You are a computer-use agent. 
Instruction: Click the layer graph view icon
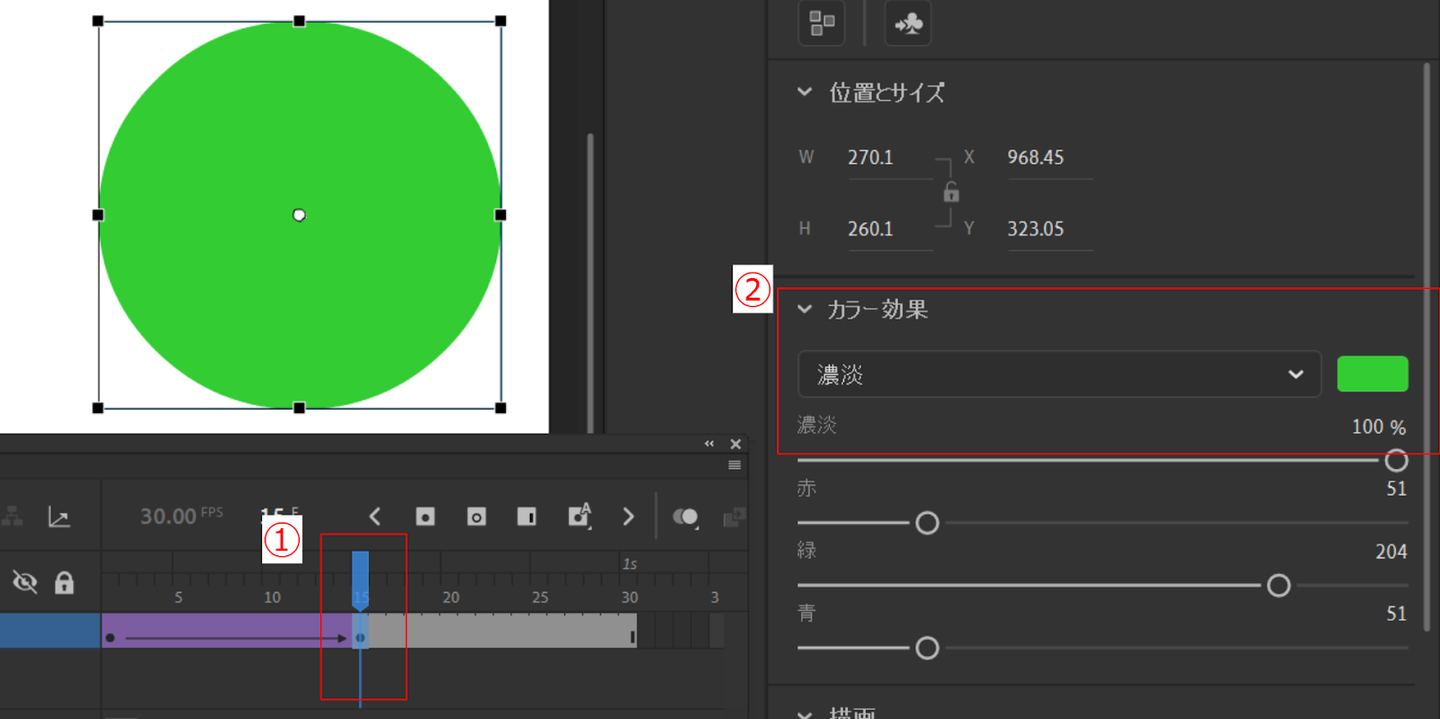pyautogui.click(x=59, y=517)
